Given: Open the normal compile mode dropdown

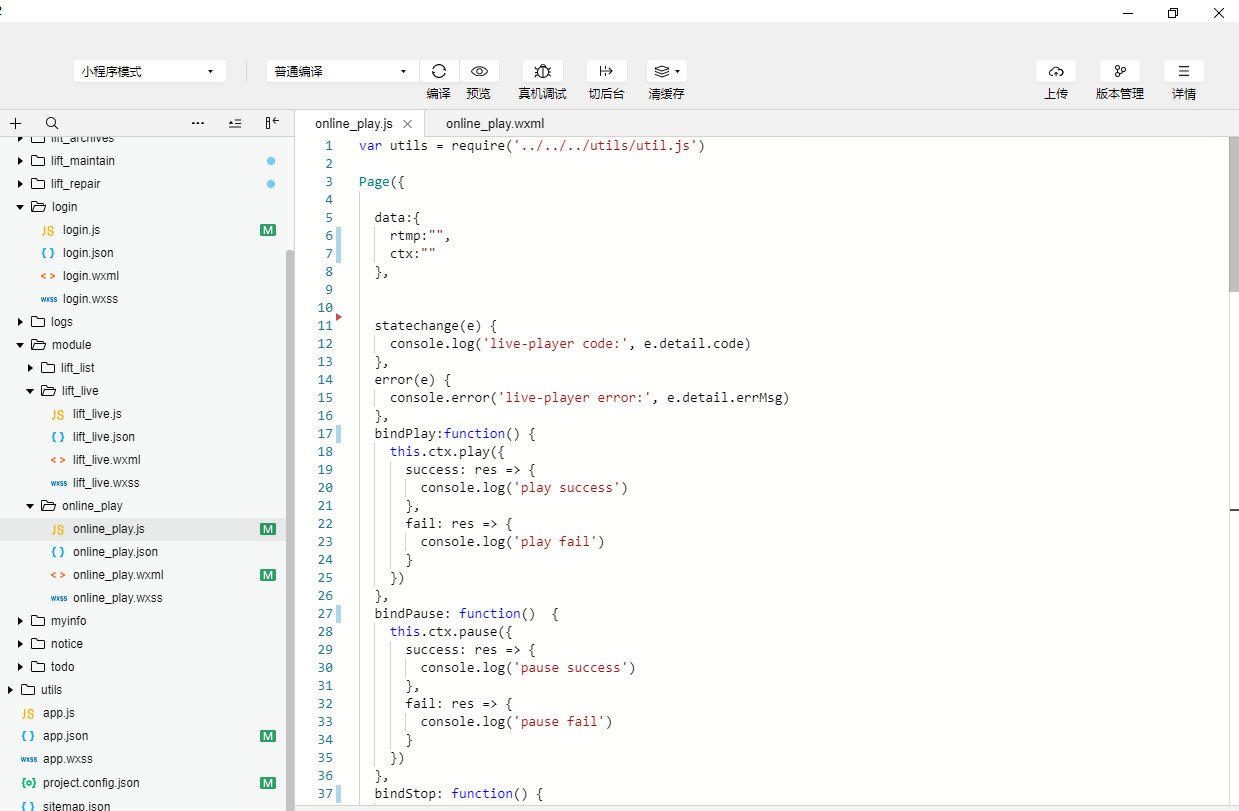Looking at the screenshot, I should coord(342,72).
